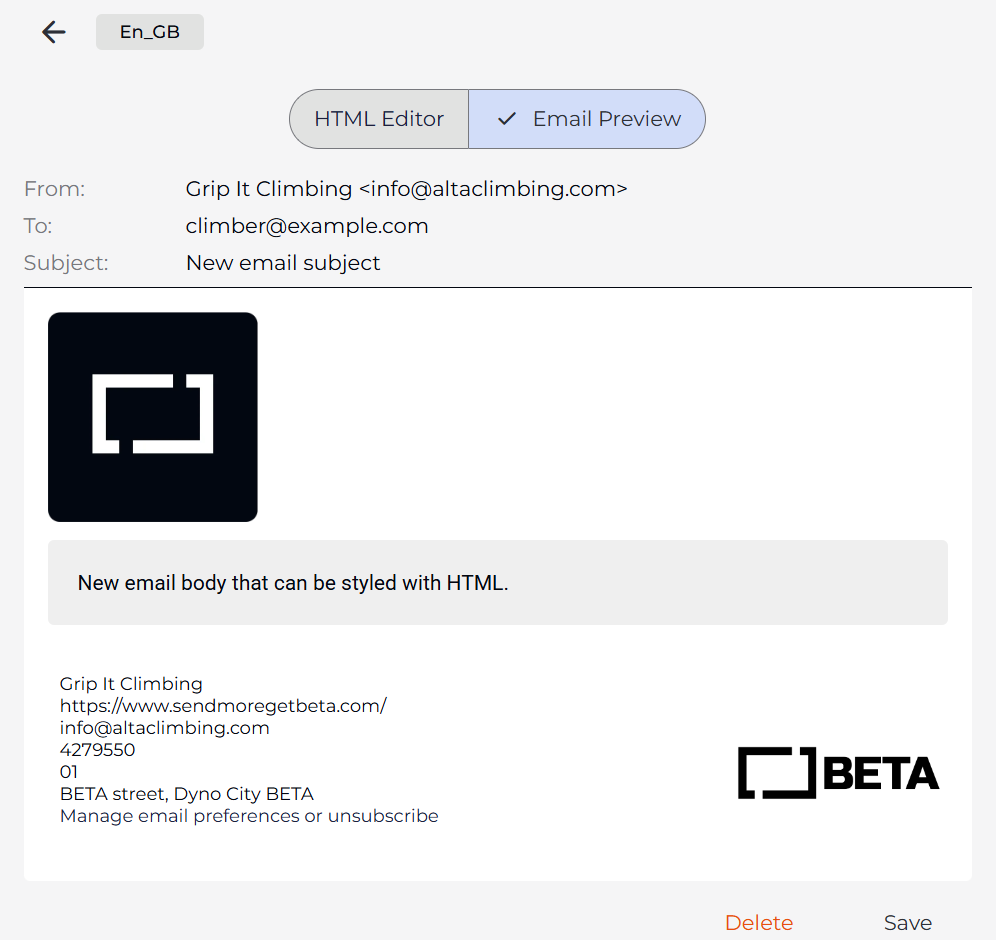Switch to the HTML Editor tab
The height and width of the screenshot is (940, 997).
pyautogui.click(x=379, y=119)
